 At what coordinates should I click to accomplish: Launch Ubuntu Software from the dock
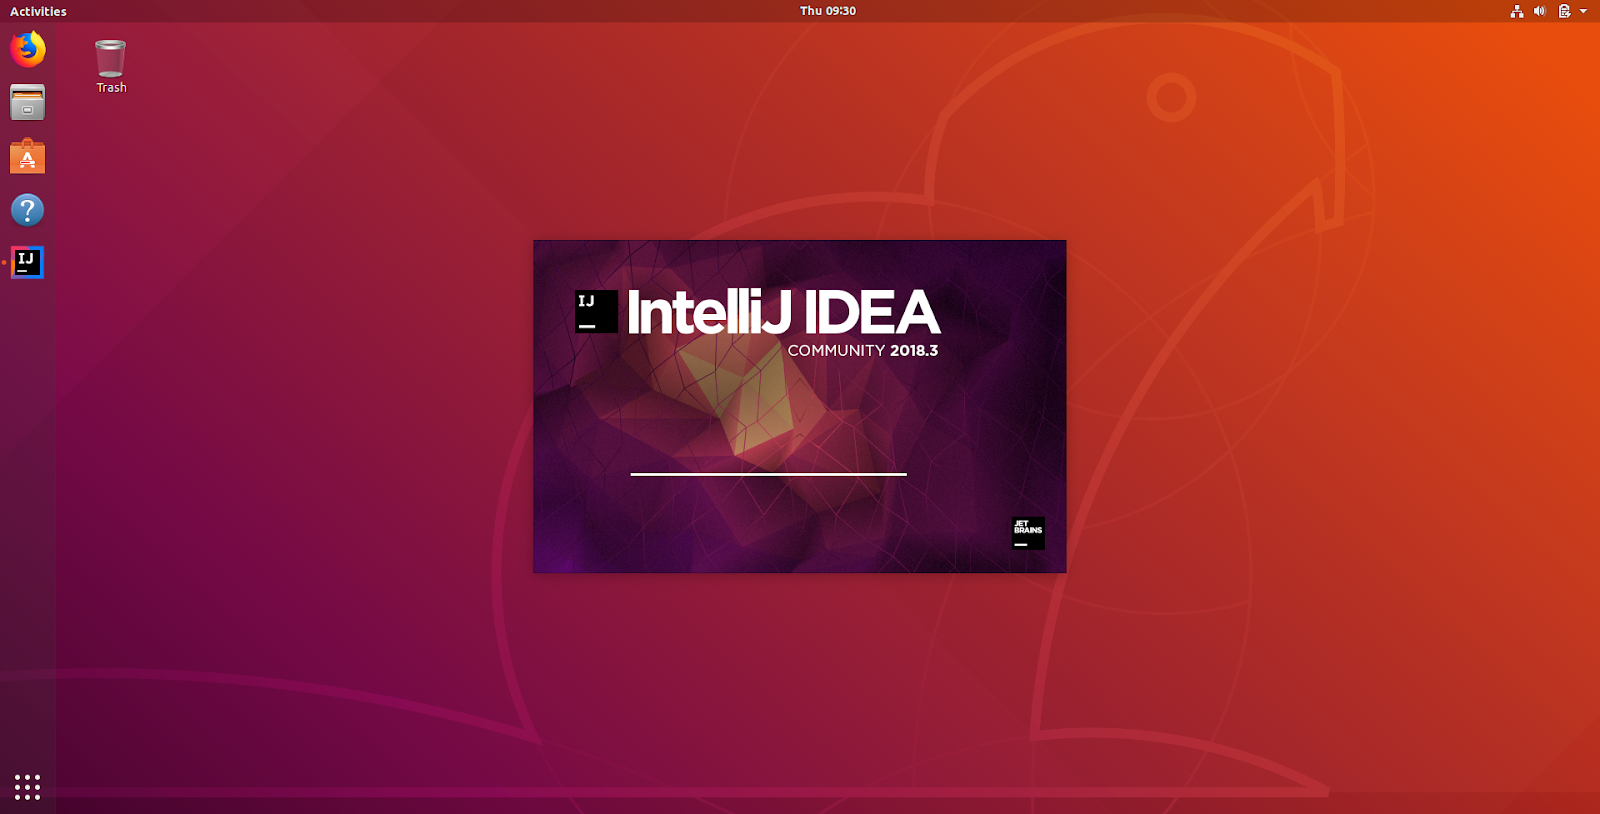tap(28, 156)
